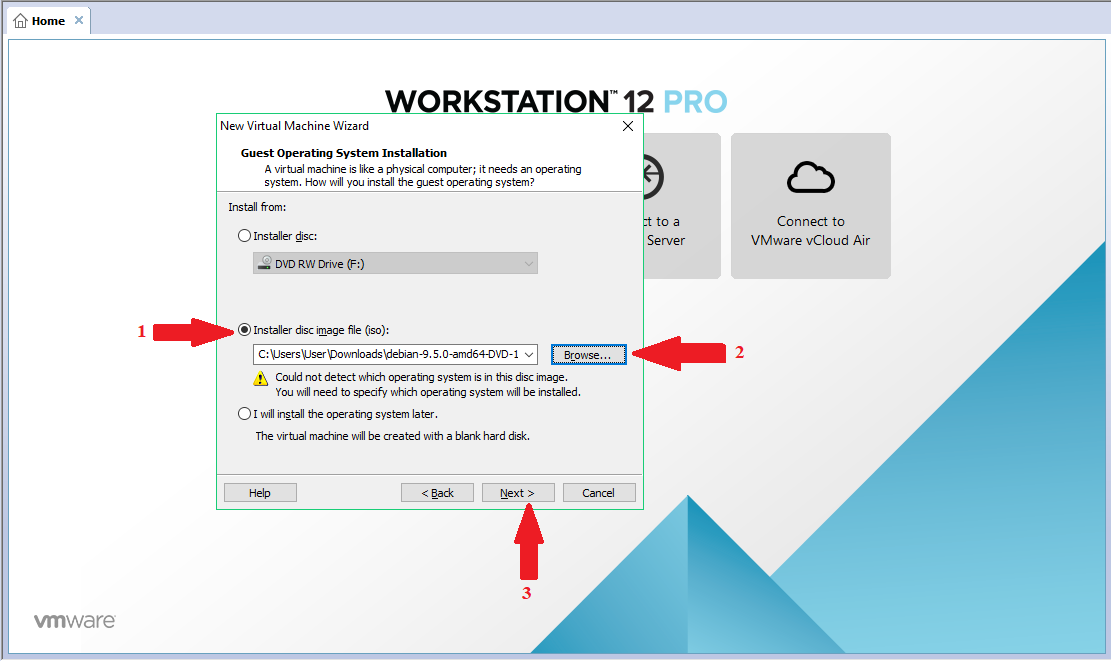1111x661 pixels.
Task: Click 'Could not detect which operating system' text
Action: click(421, 378)
